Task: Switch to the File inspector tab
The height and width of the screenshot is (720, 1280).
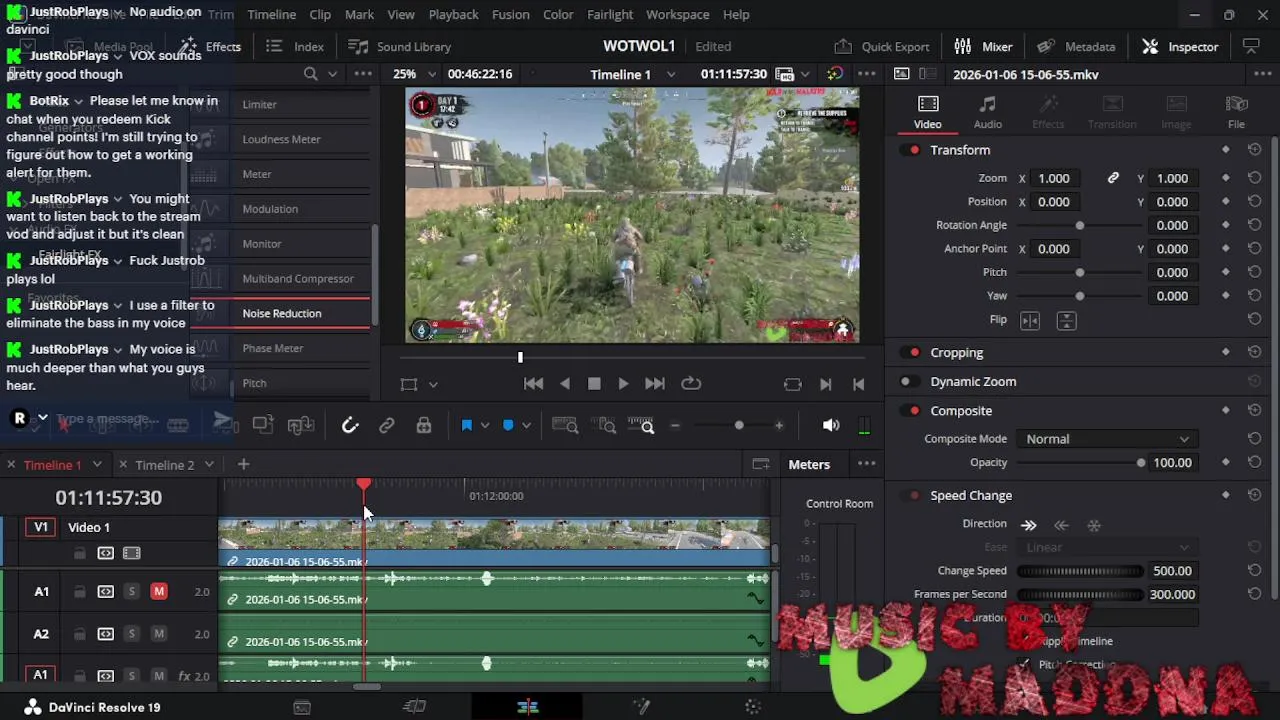Action: (1237, 113)
